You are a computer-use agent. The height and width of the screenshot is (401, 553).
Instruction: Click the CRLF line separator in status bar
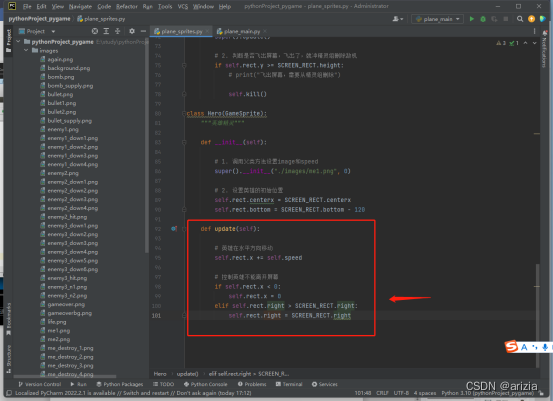coord(382,393)
